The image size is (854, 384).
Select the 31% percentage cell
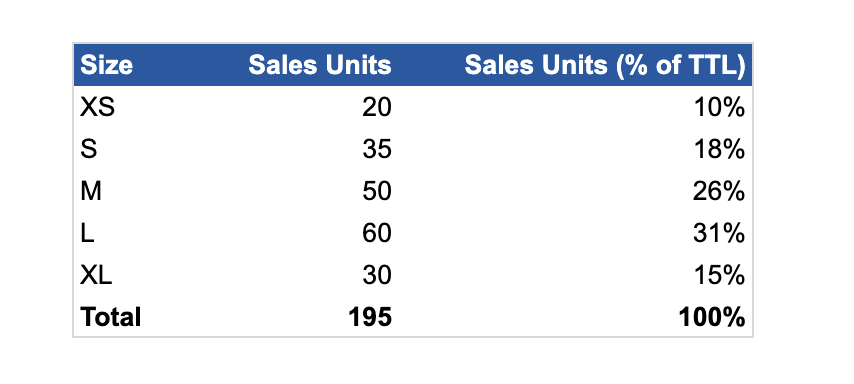tap(719, 234)
